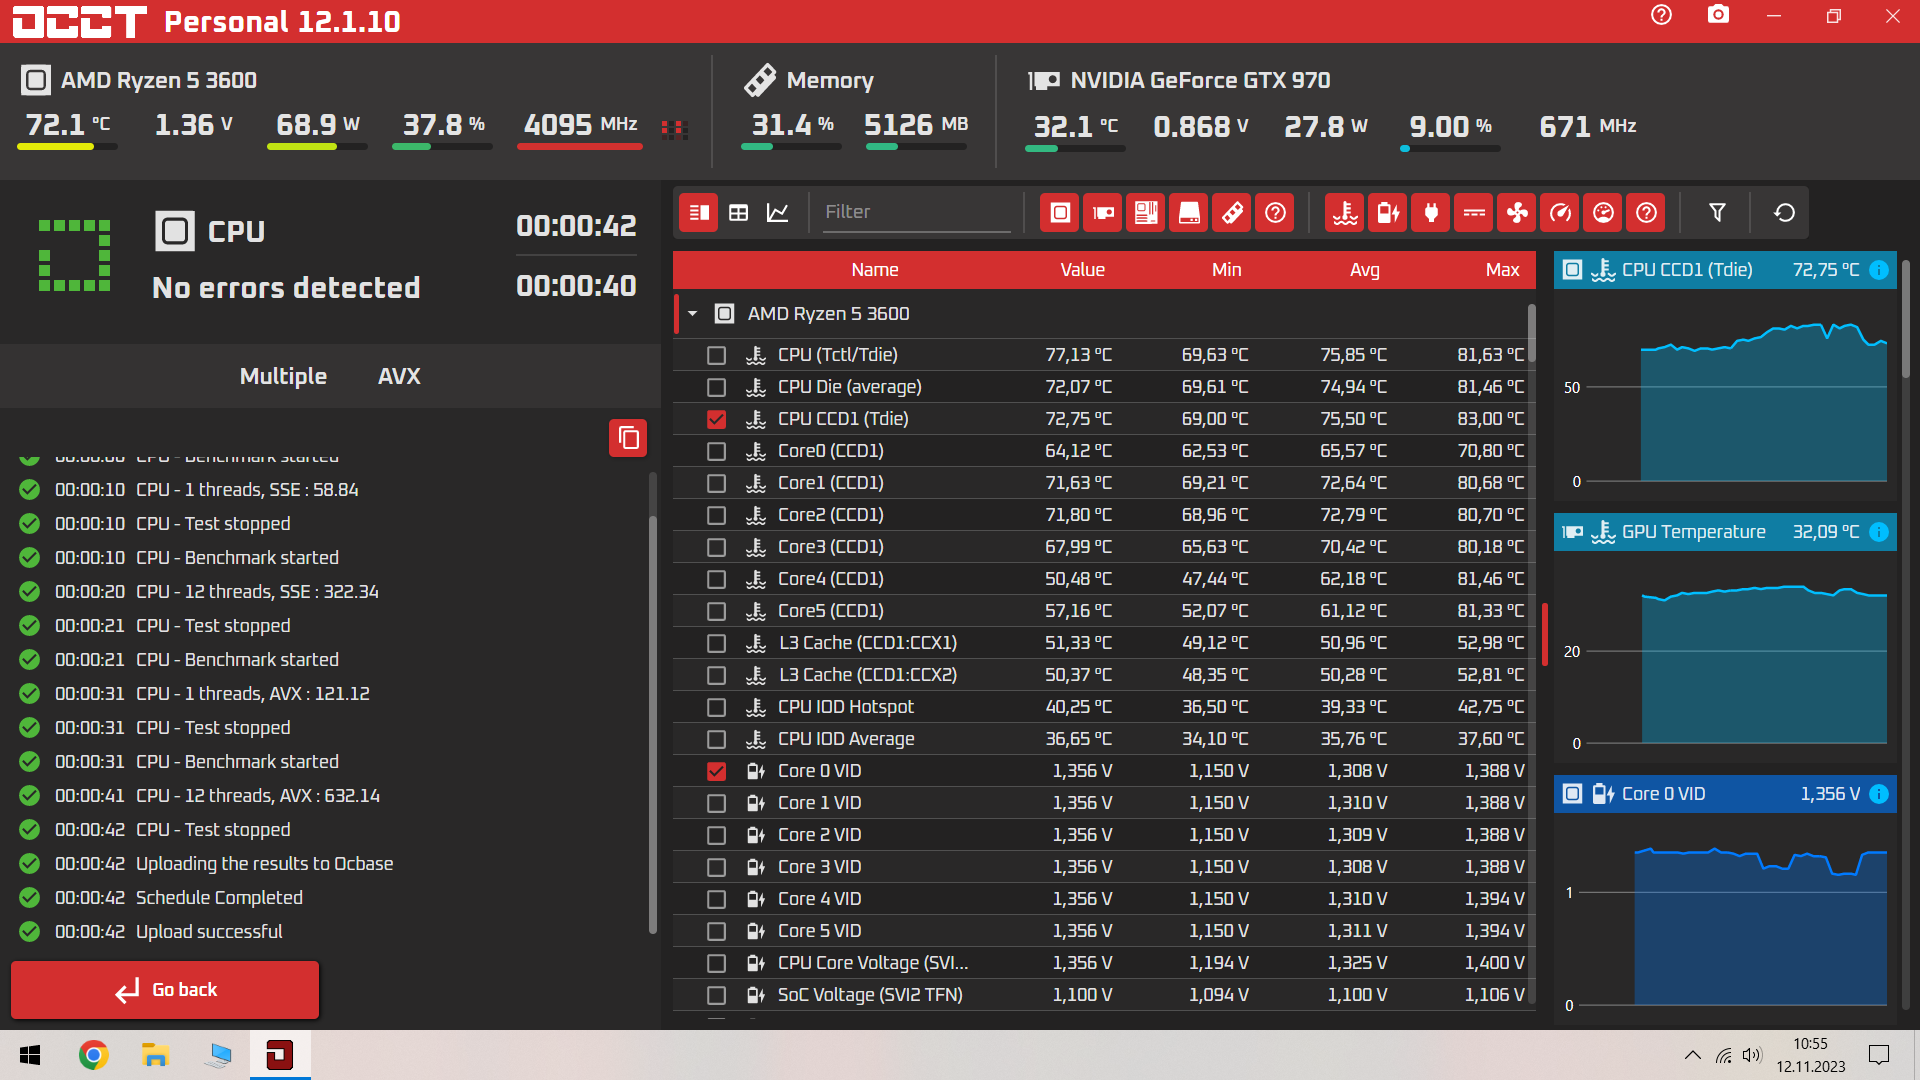Viewport: 1920px width, 1080px height.
Task: Copy the log with the clipboard icon
Action: pos(628,438)
